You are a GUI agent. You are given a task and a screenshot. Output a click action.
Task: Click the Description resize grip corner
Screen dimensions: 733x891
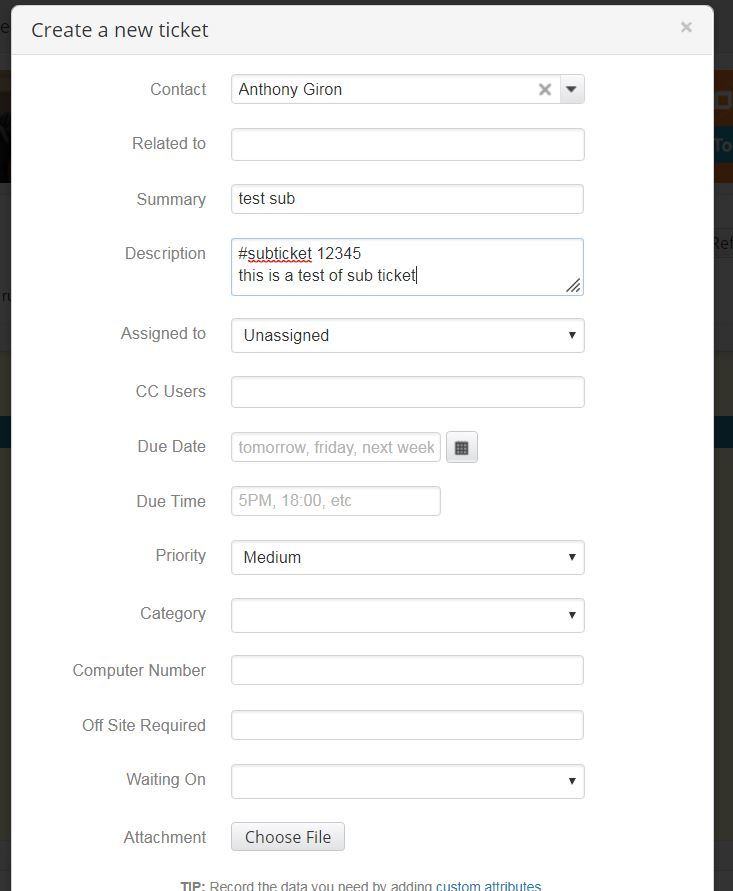tap(574, 288)
